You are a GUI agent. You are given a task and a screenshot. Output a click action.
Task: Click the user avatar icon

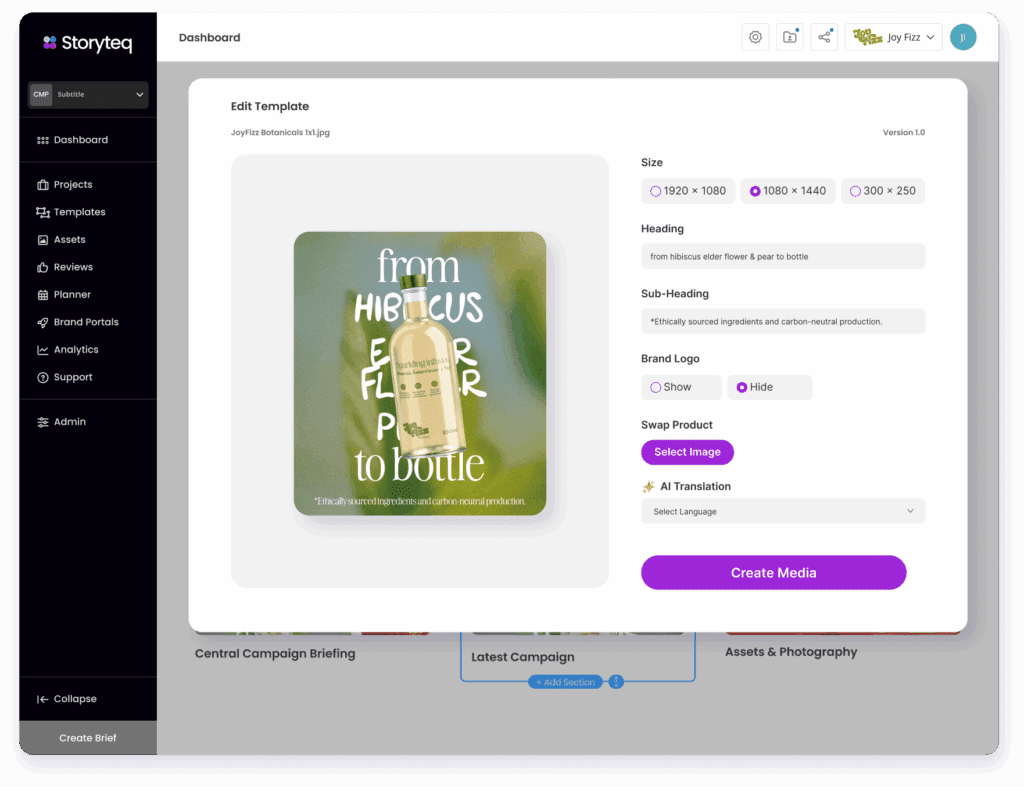point(962,37)
